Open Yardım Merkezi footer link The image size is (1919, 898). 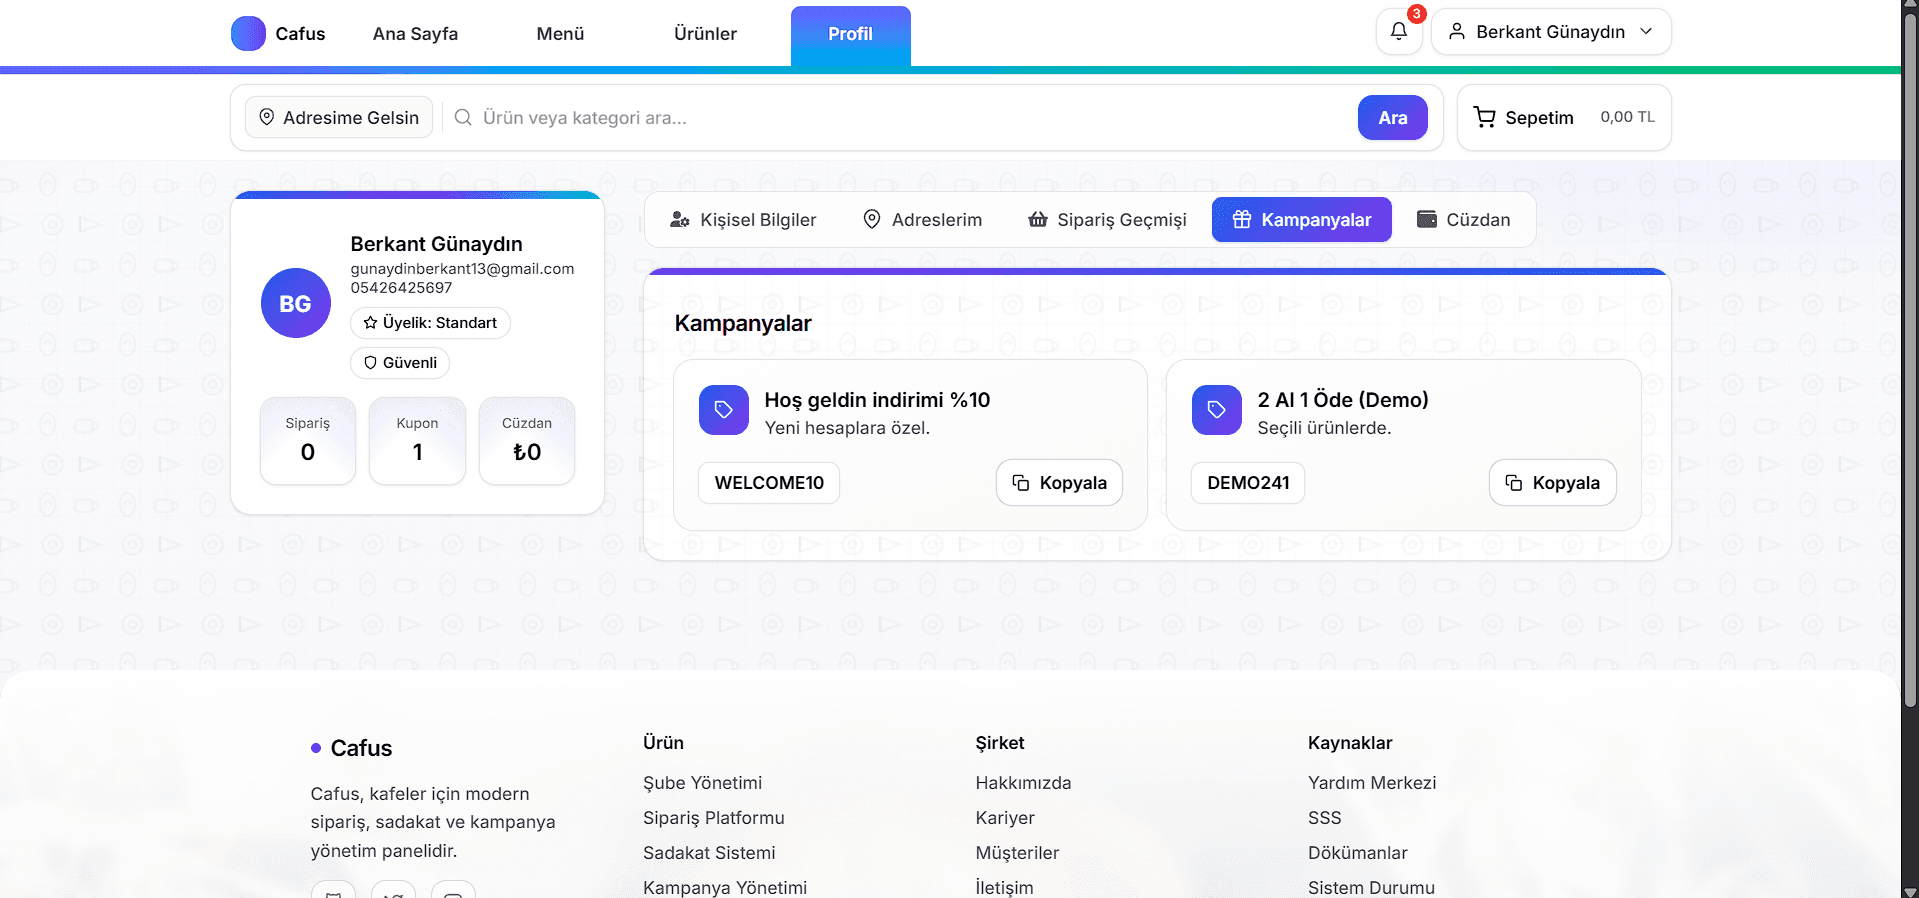(1372, 783)
